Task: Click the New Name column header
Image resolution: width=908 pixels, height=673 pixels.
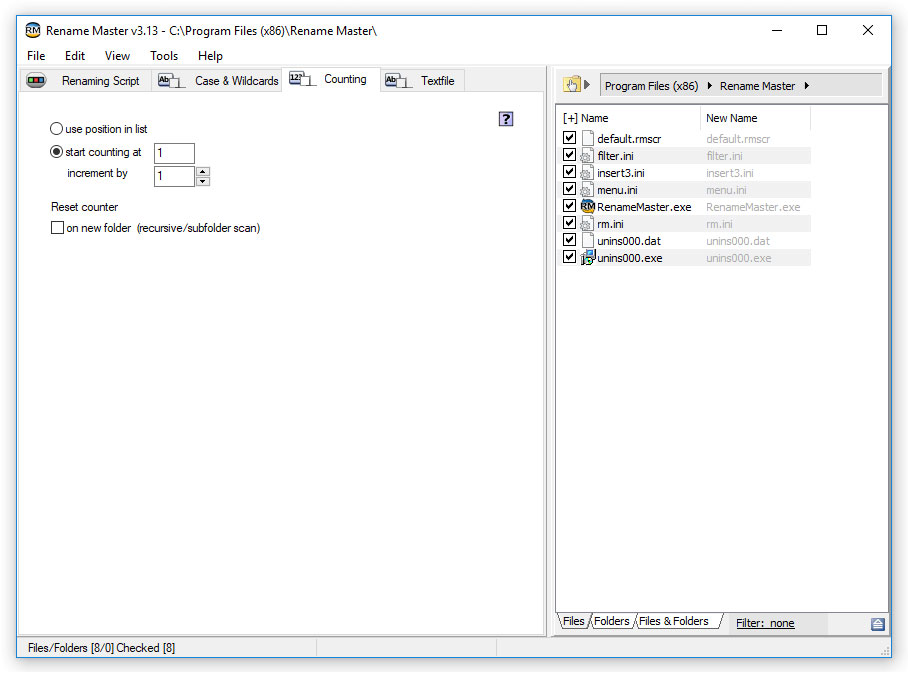Action: 731,118
